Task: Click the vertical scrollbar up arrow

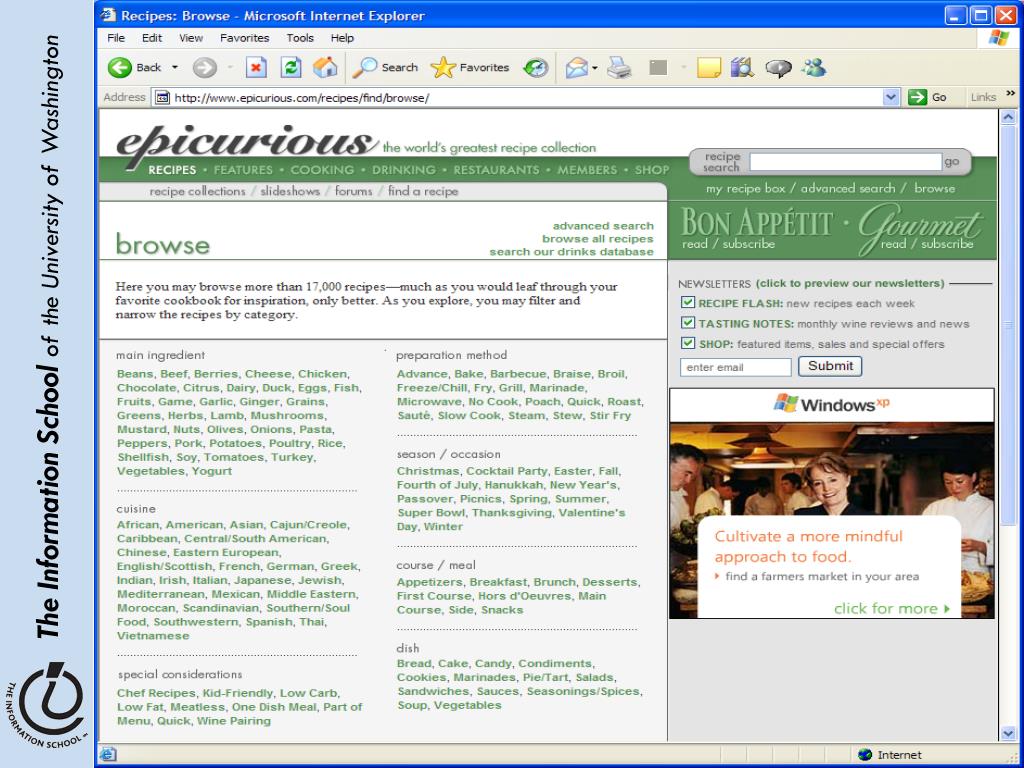Action: [x=1008, y=118]
